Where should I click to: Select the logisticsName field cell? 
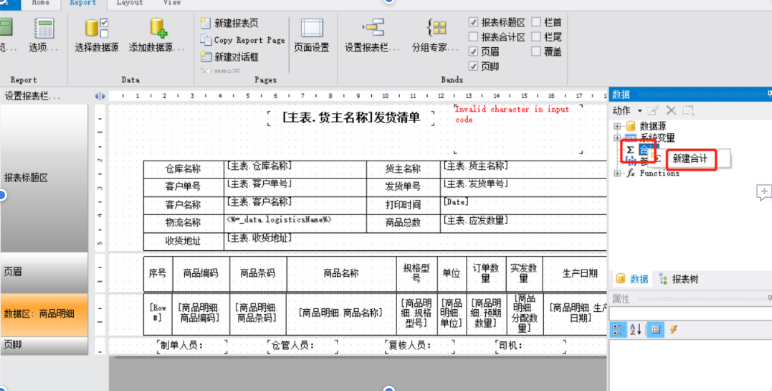tap(295, 223)
